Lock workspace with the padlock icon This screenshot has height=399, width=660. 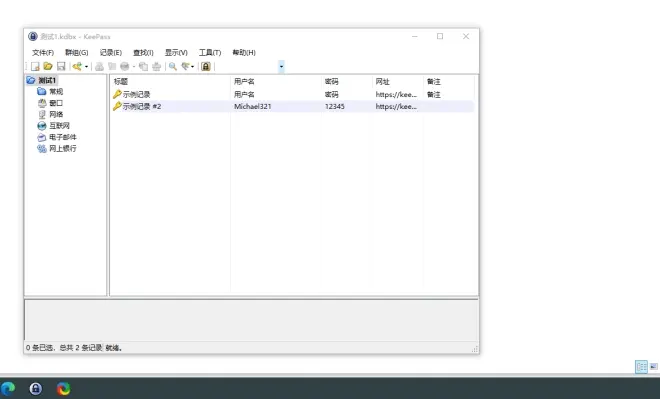pos(205,66)
